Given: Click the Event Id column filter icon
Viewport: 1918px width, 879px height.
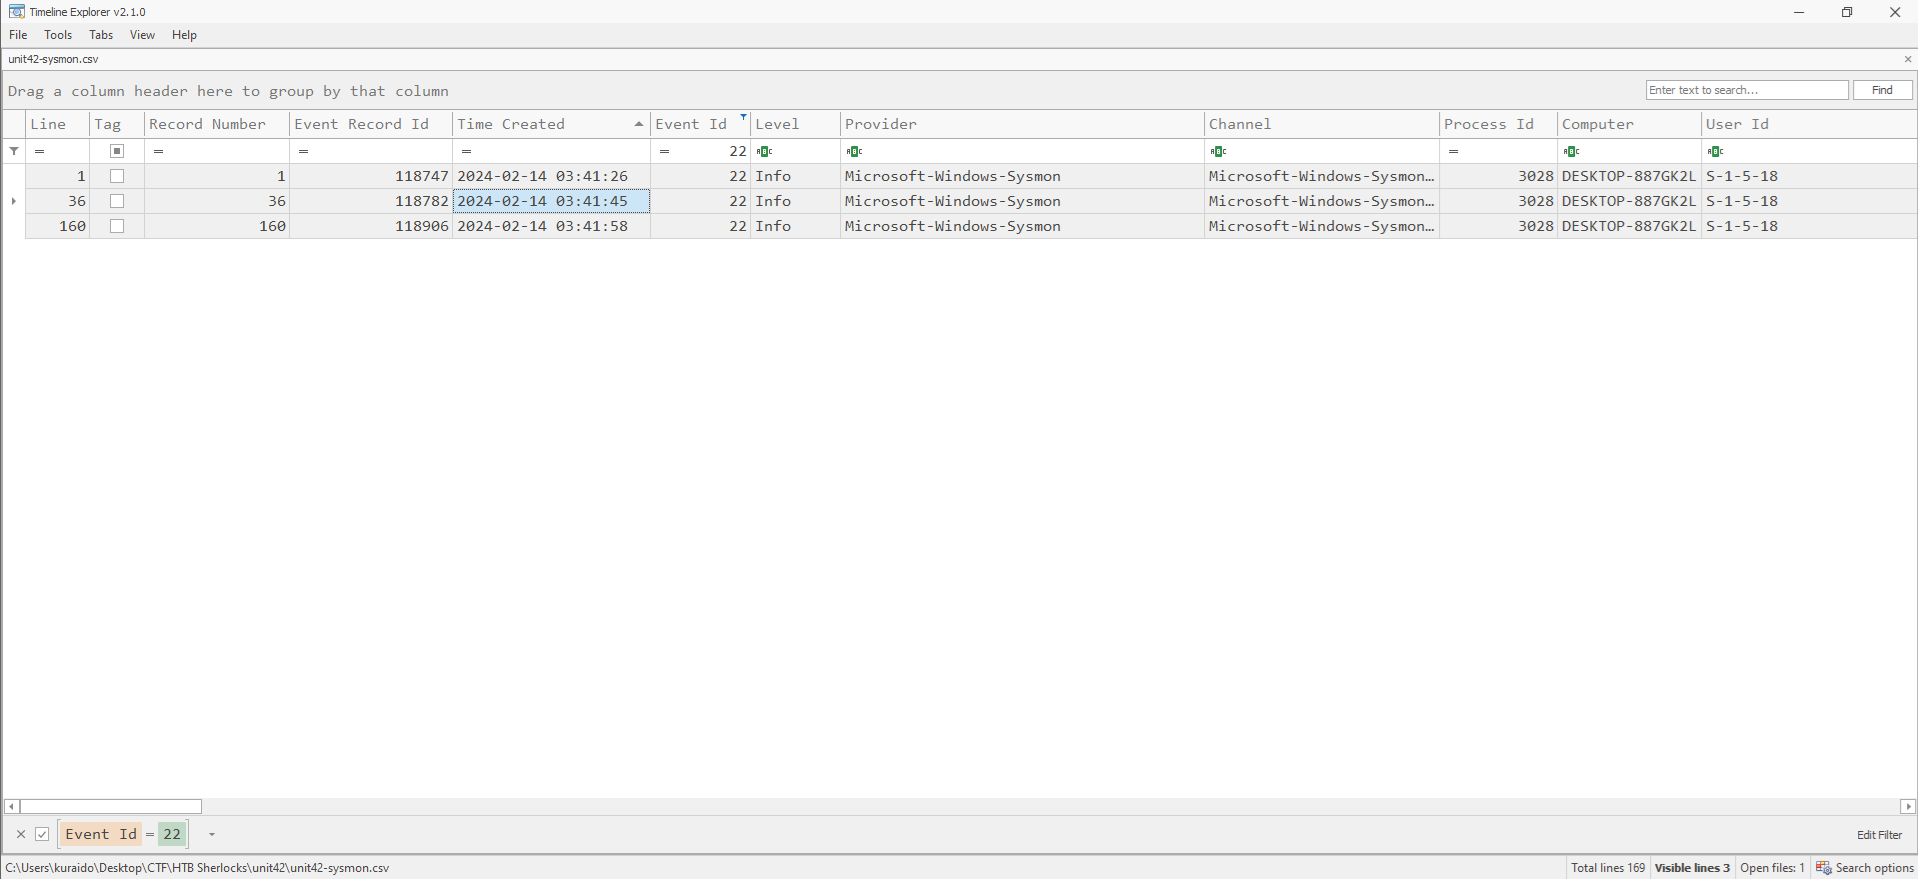Looking at the screenshot, I should click(743, 118).
